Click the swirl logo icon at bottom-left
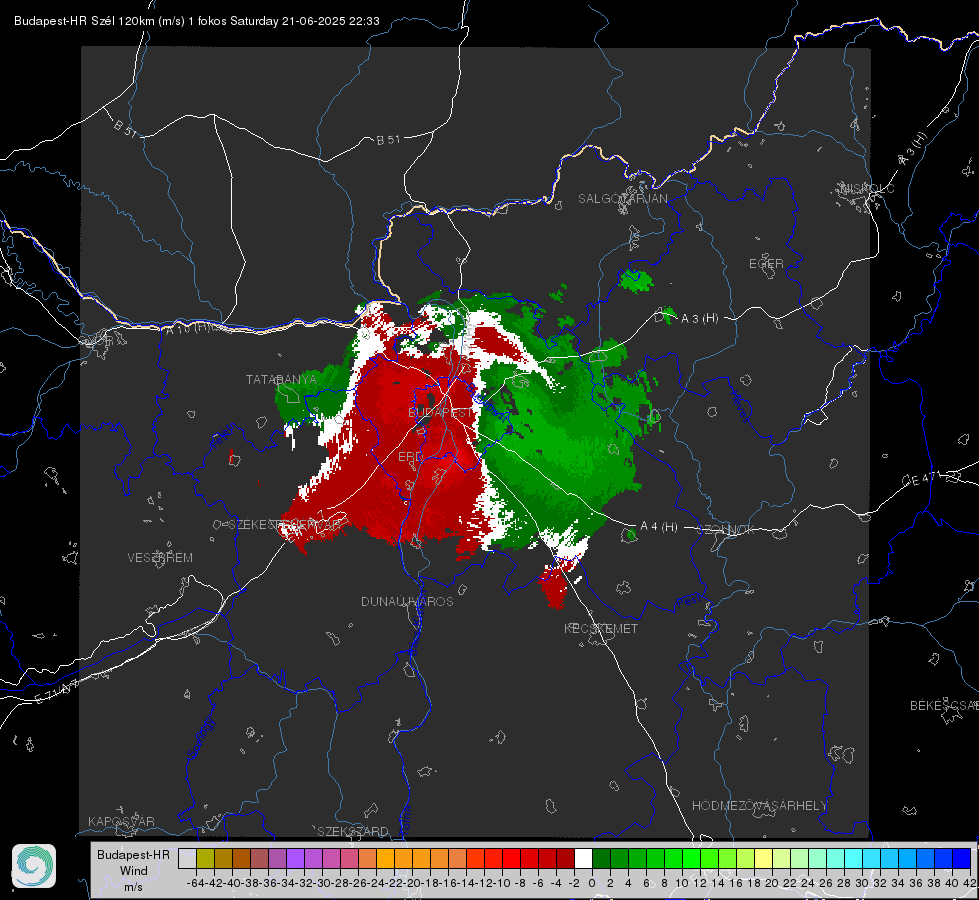979x900 pixels. (x=34, y=866)
